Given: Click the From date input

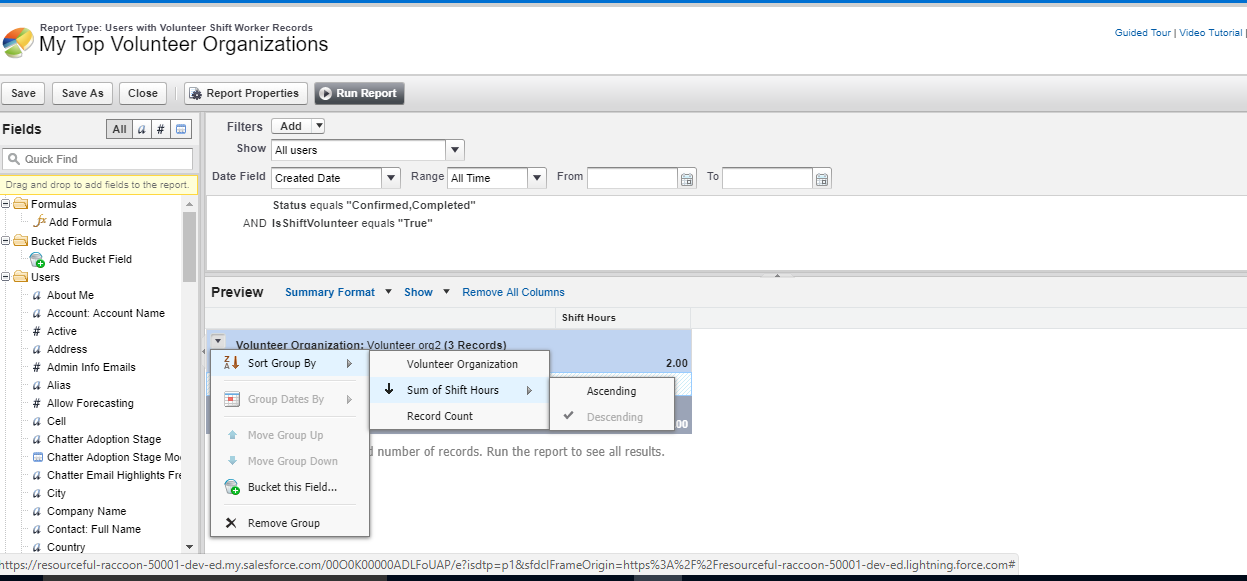Looking at the screenshot, I should (x=632, y=178).
